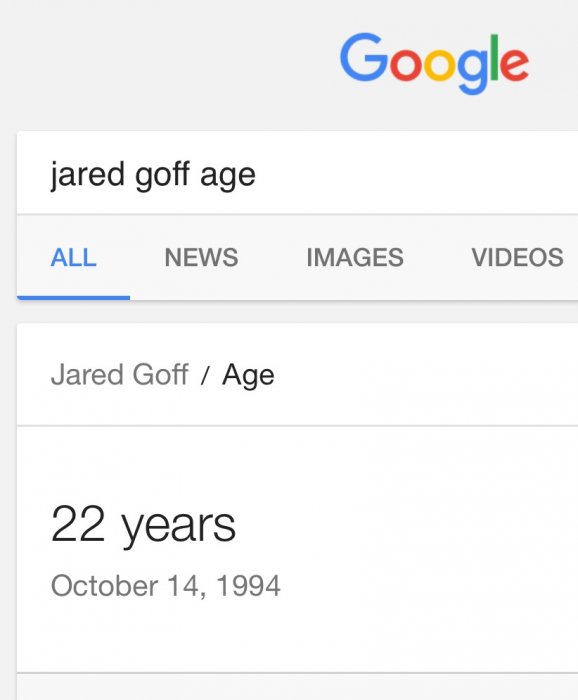Switch to the NEWS tab
578x700 pixels.
point(201,258)
